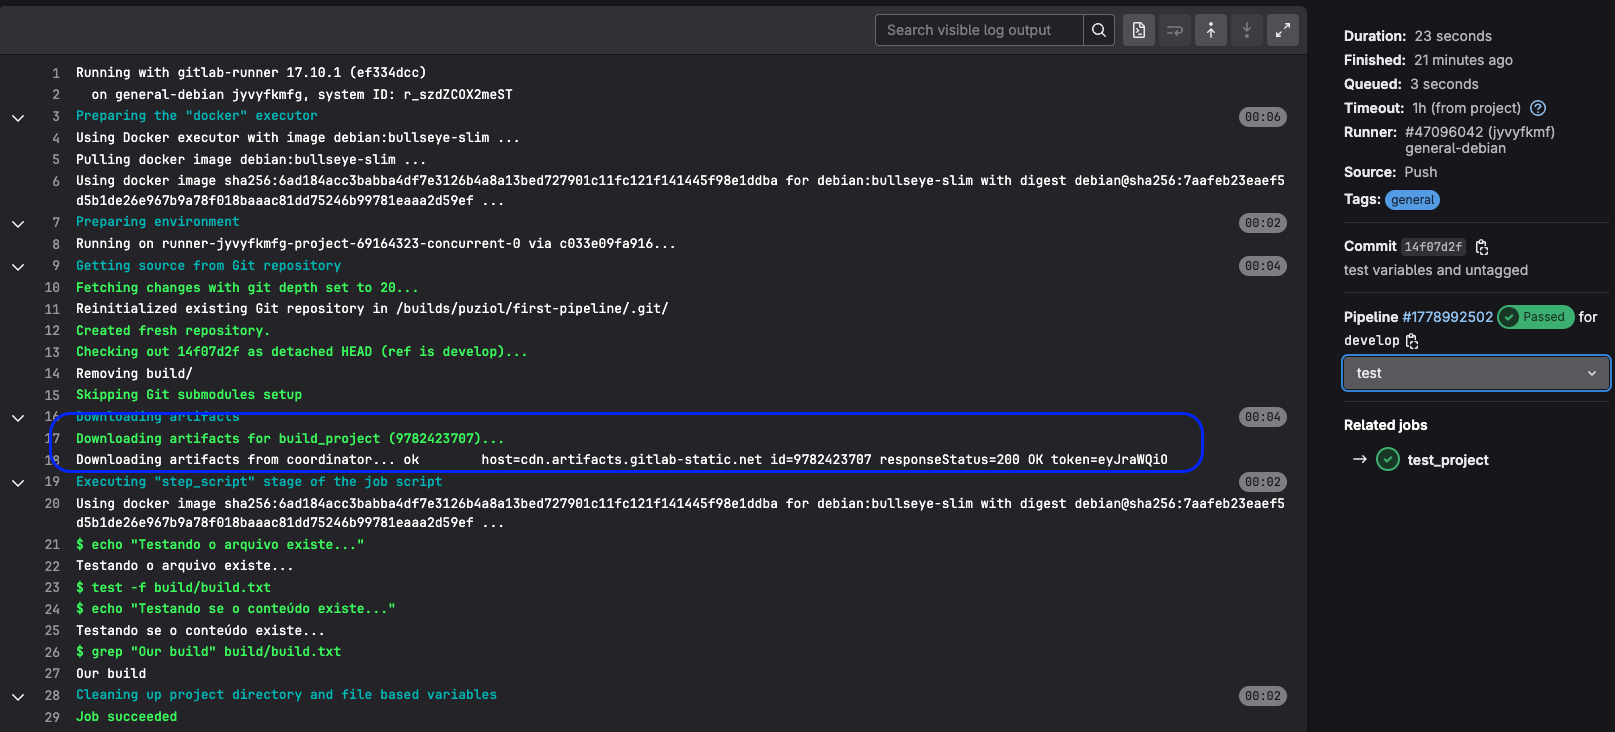Screen dimensions: 1615x732
Task: Collapse the Preparing environment section
Action: click(18, 223)
